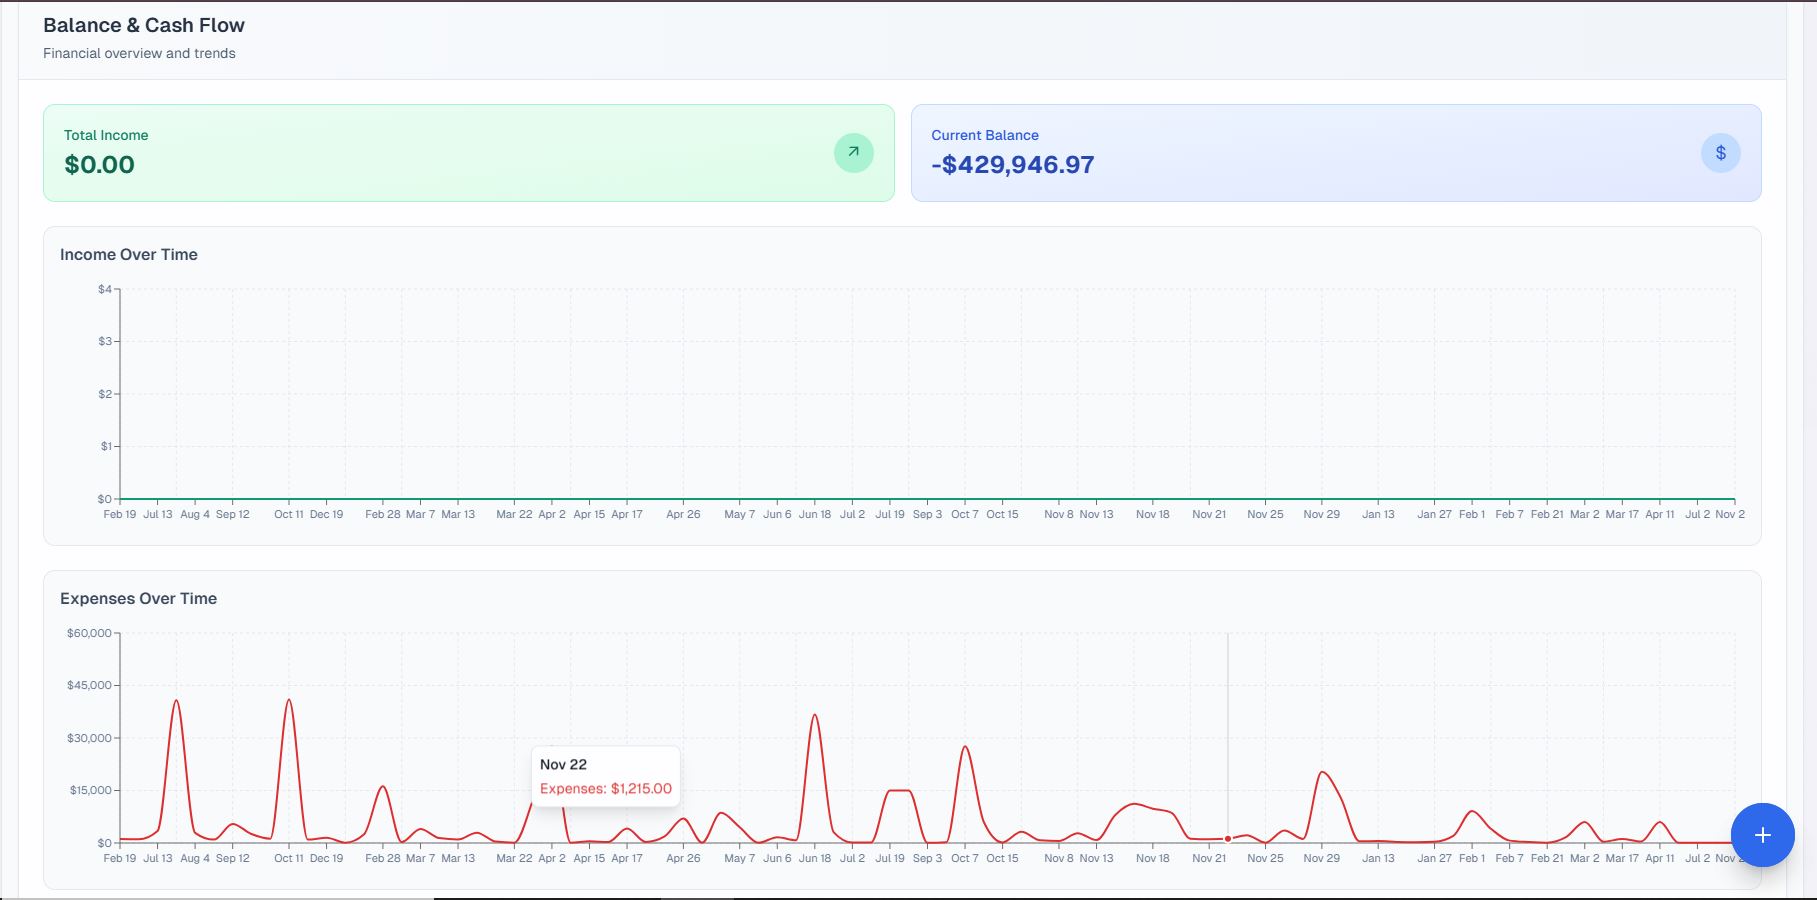This screenshot has height=900, width=1817.
Task: Click the dollar sign icon on Current Balance card
Action: pos(1720,153)
